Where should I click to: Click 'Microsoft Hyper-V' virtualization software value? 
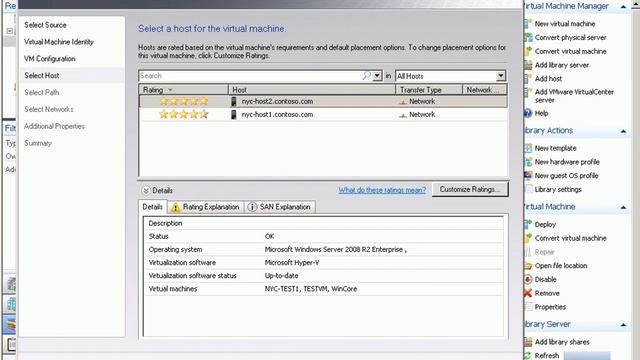coord(292,263)
